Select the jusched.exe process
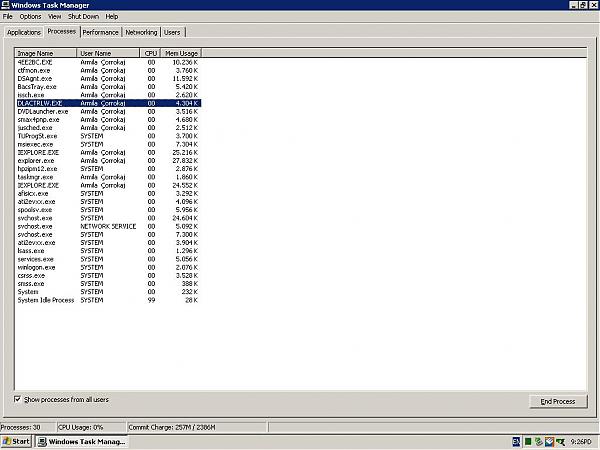This screenshot has height=450, width=600. tap(109, 128)
